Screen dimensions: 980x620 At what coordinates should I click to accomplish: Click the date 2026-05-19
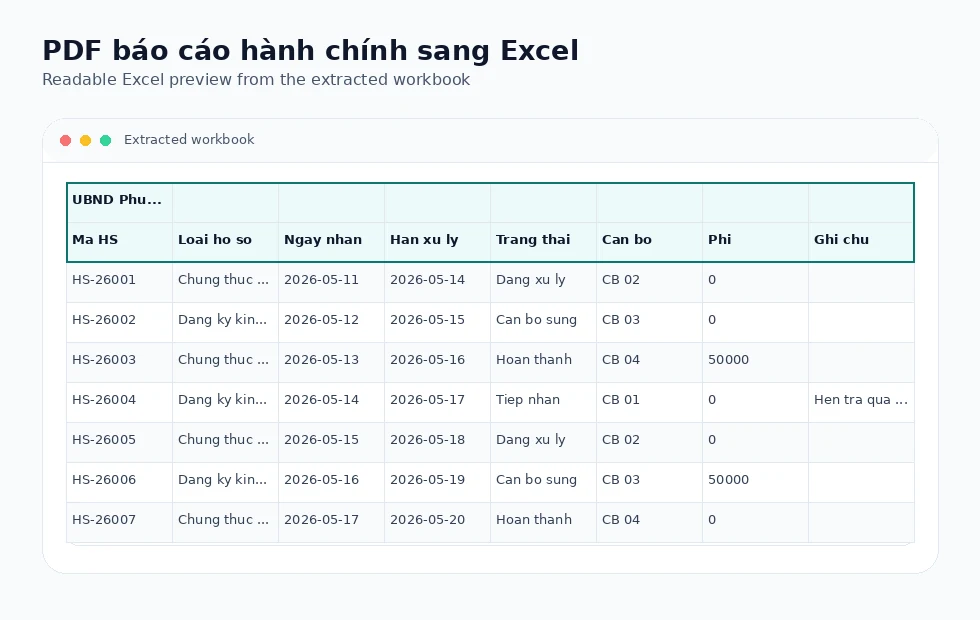click(x=438, y=482)
